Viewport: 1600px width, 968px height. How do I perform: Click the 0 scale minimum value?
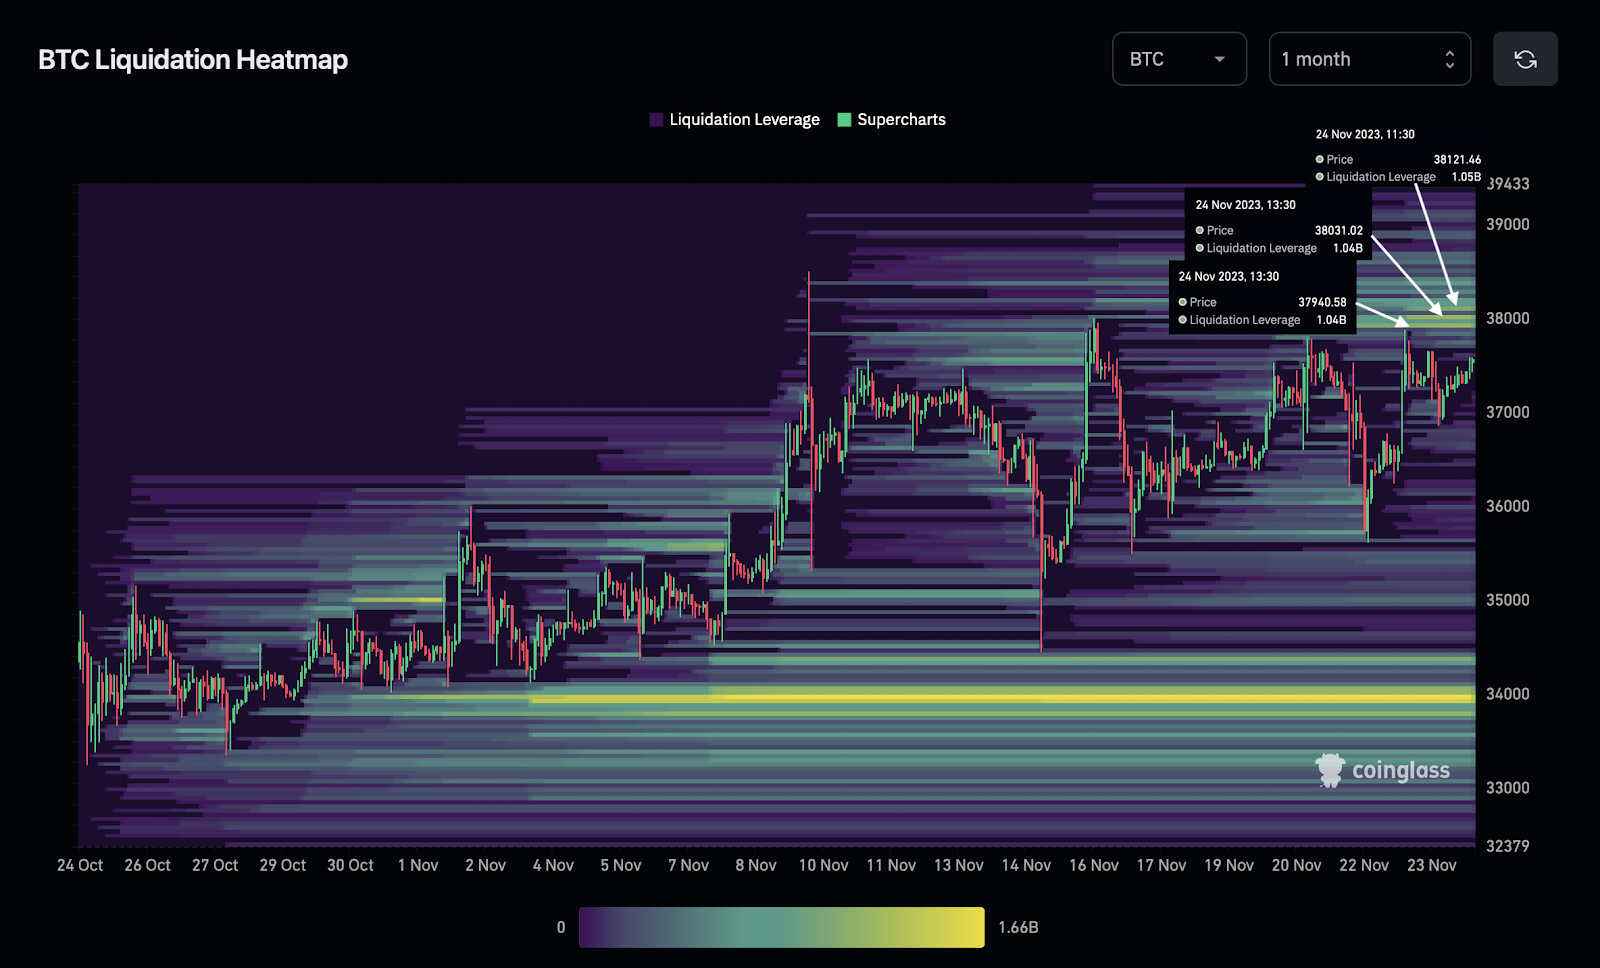(x=561, y=927)
